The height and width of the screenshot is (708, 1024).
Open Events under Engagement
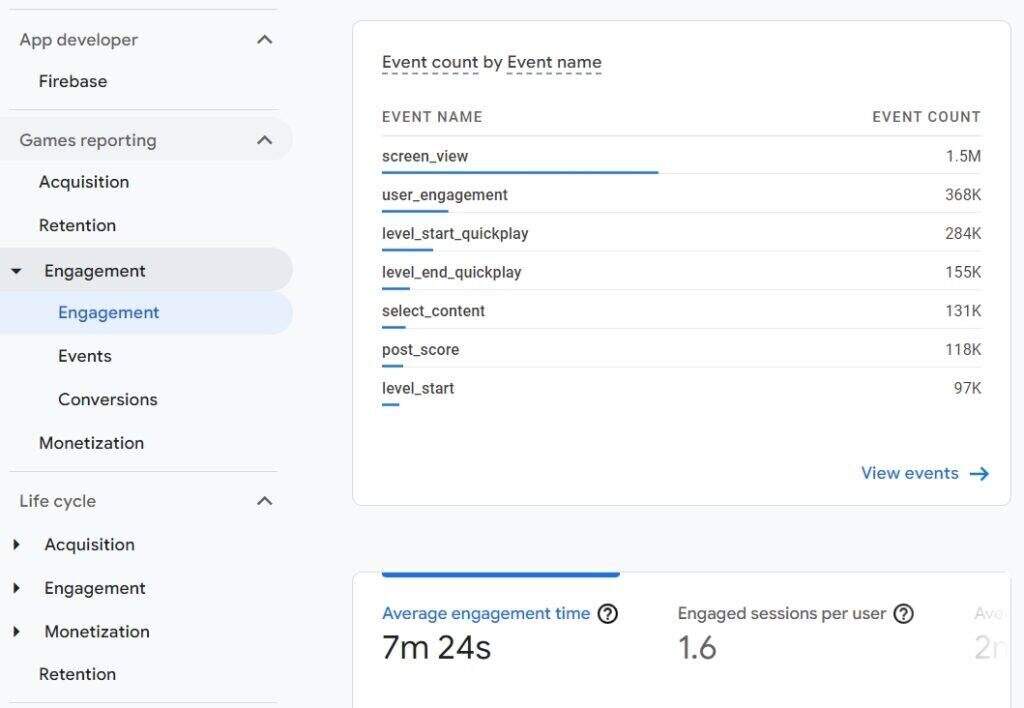point(85,356)
